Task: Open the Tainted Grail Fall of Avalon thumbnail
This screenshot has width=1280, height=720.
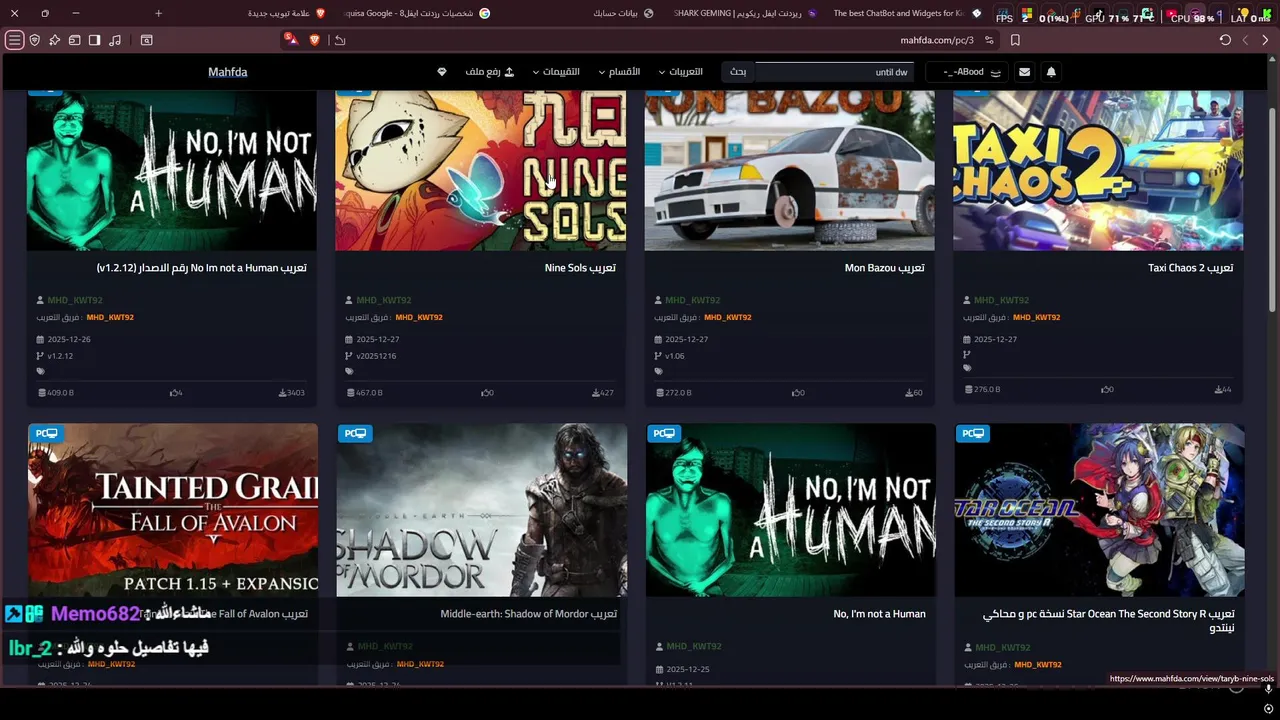Action: [173, 510]
